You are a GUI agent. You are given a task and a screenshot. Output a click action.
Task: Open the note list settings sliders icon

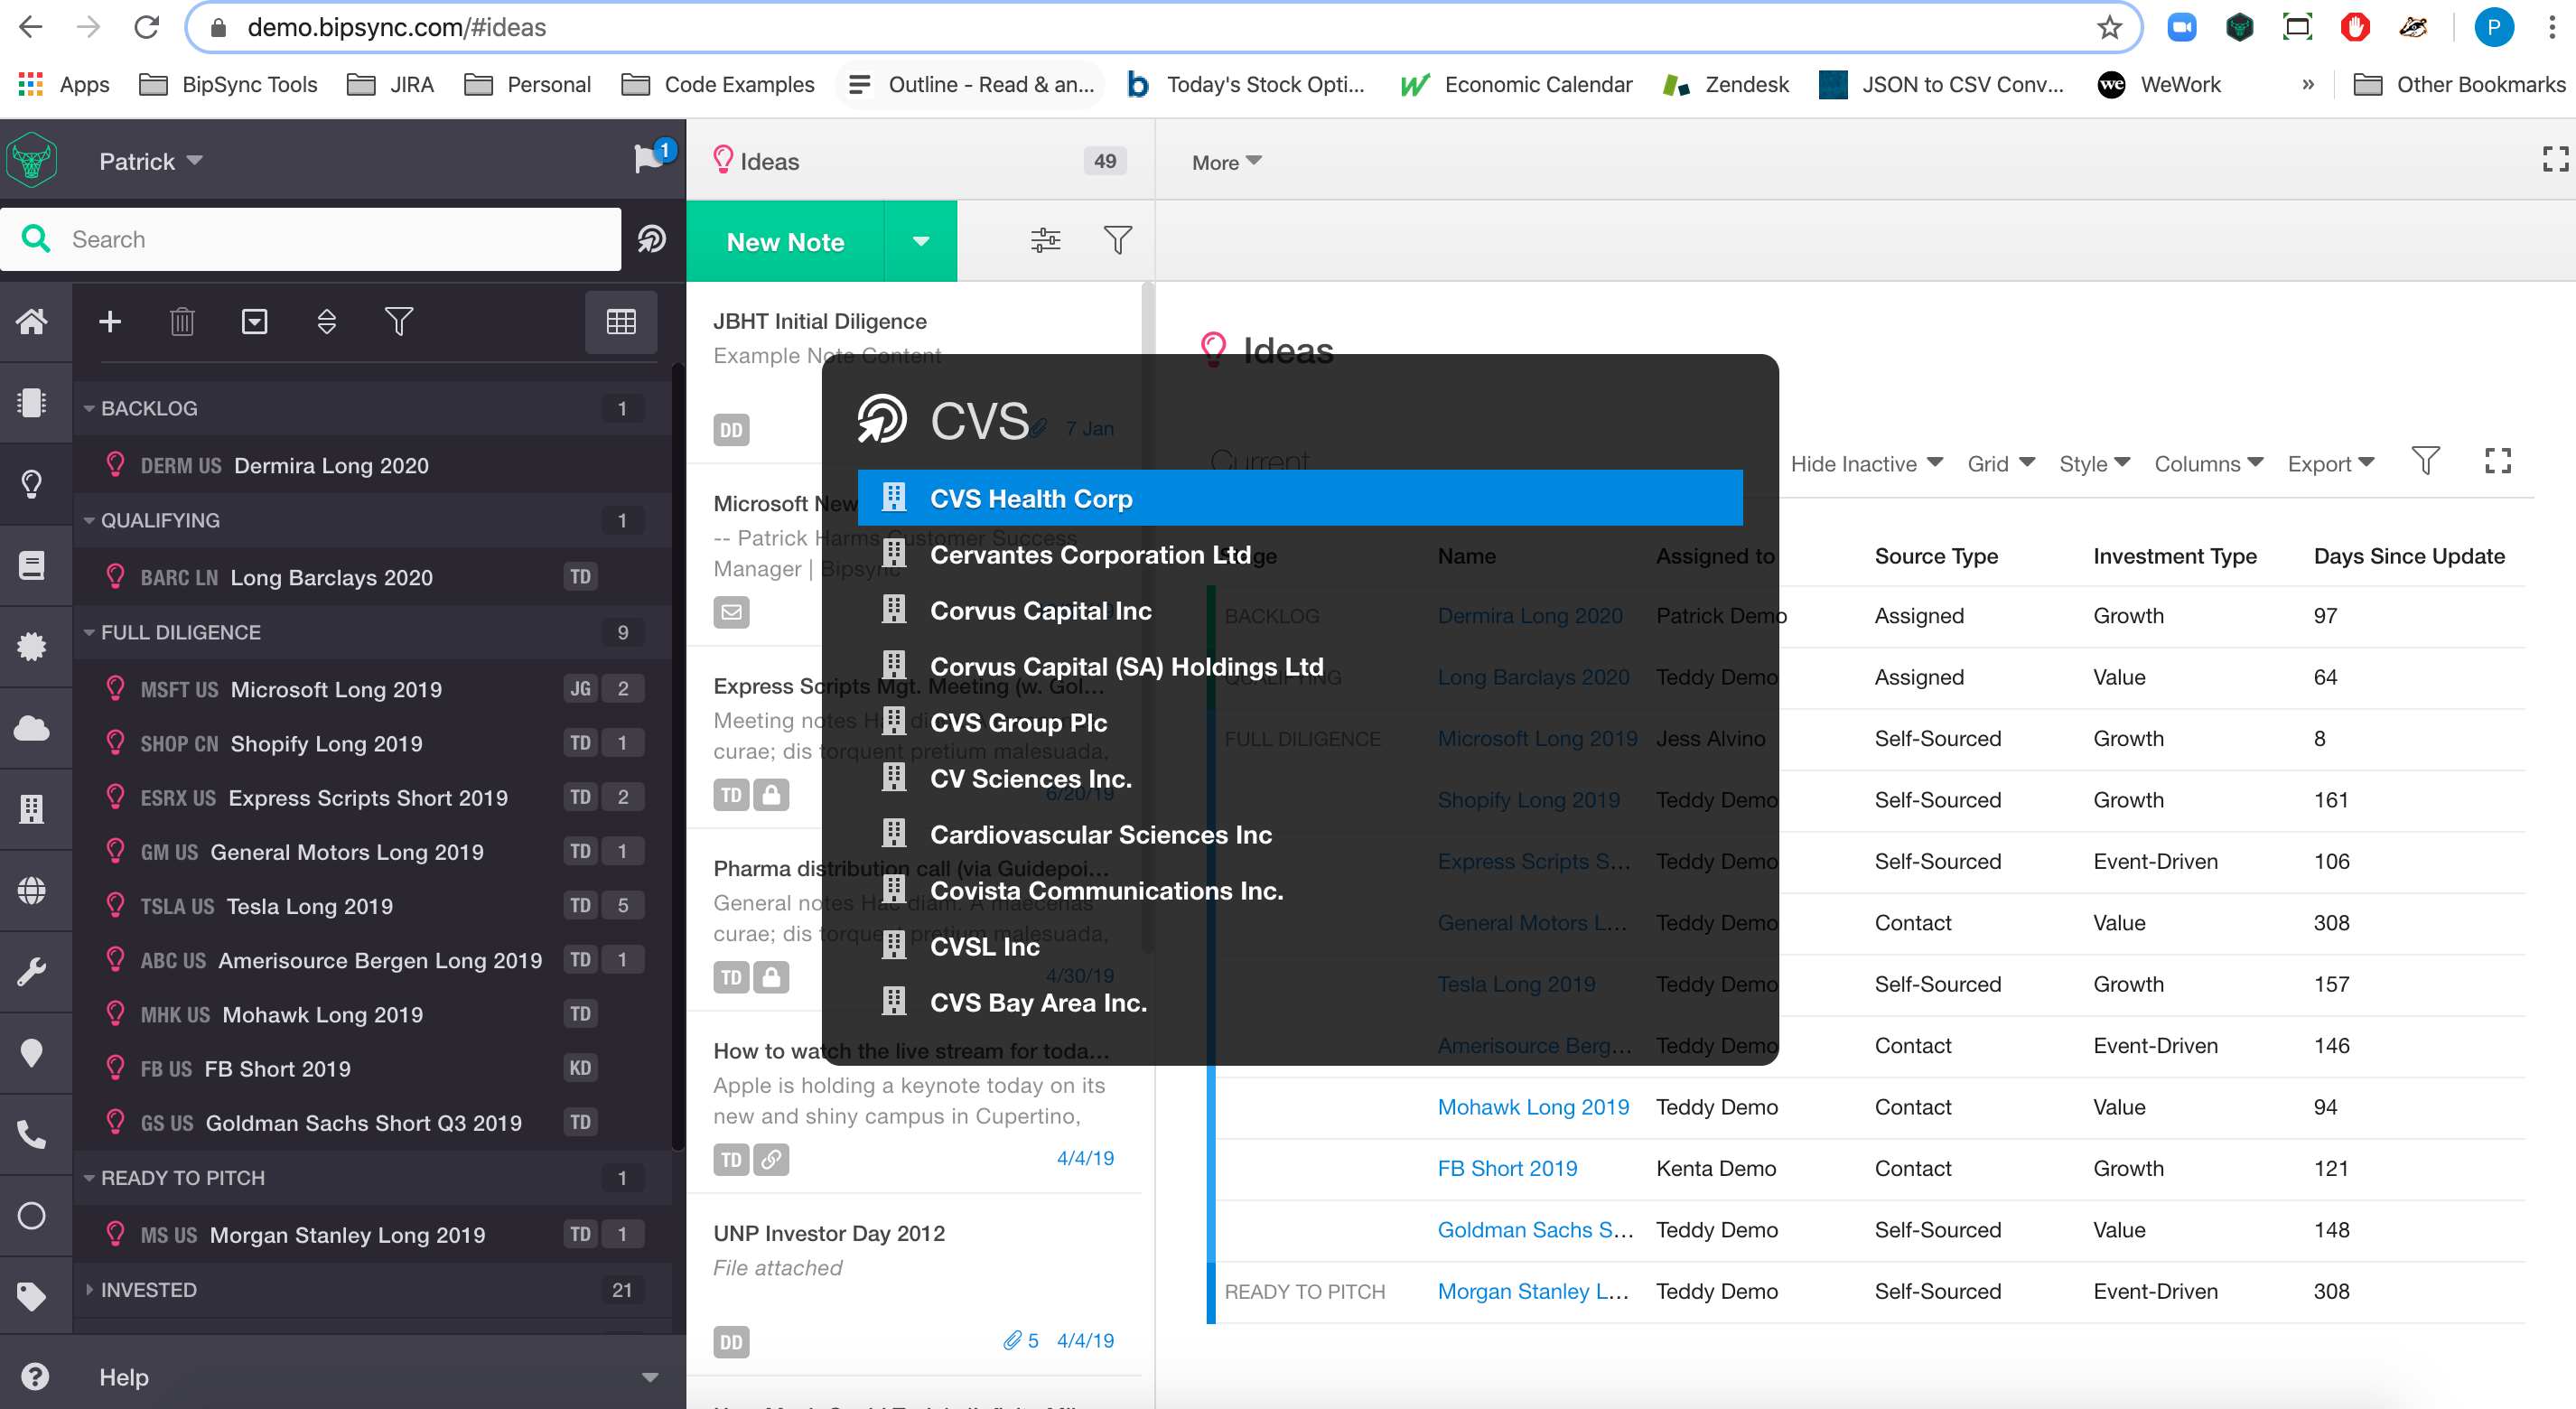tap(1045, 240)
